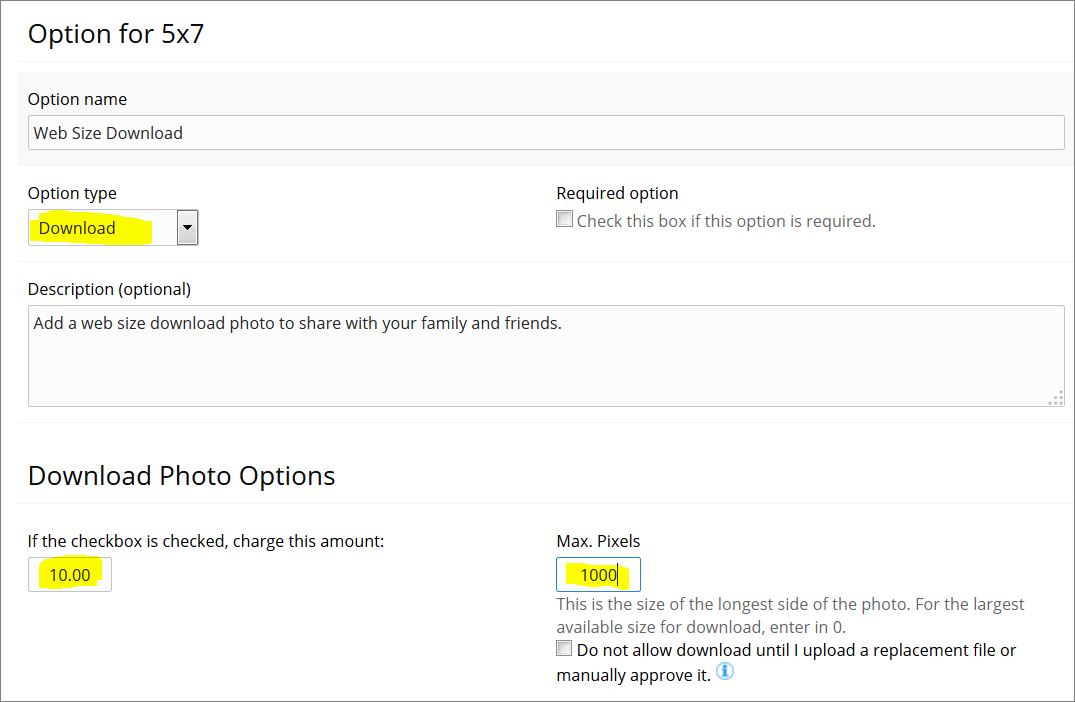The height and width of the screenshot is (702, 1075).
Task: Tick the 'Do not allow download' checkbox
Action: pyautogui.click(x=564, y=649)
